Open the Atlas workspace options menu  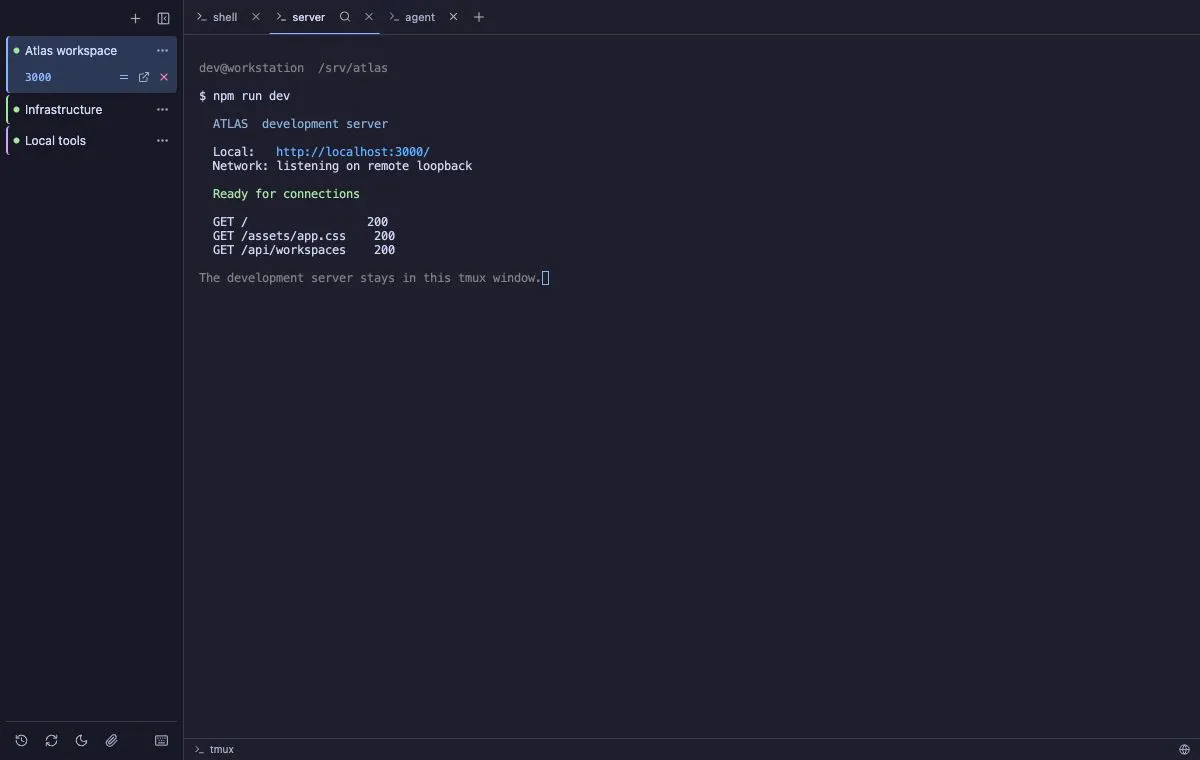coord(162,51)
